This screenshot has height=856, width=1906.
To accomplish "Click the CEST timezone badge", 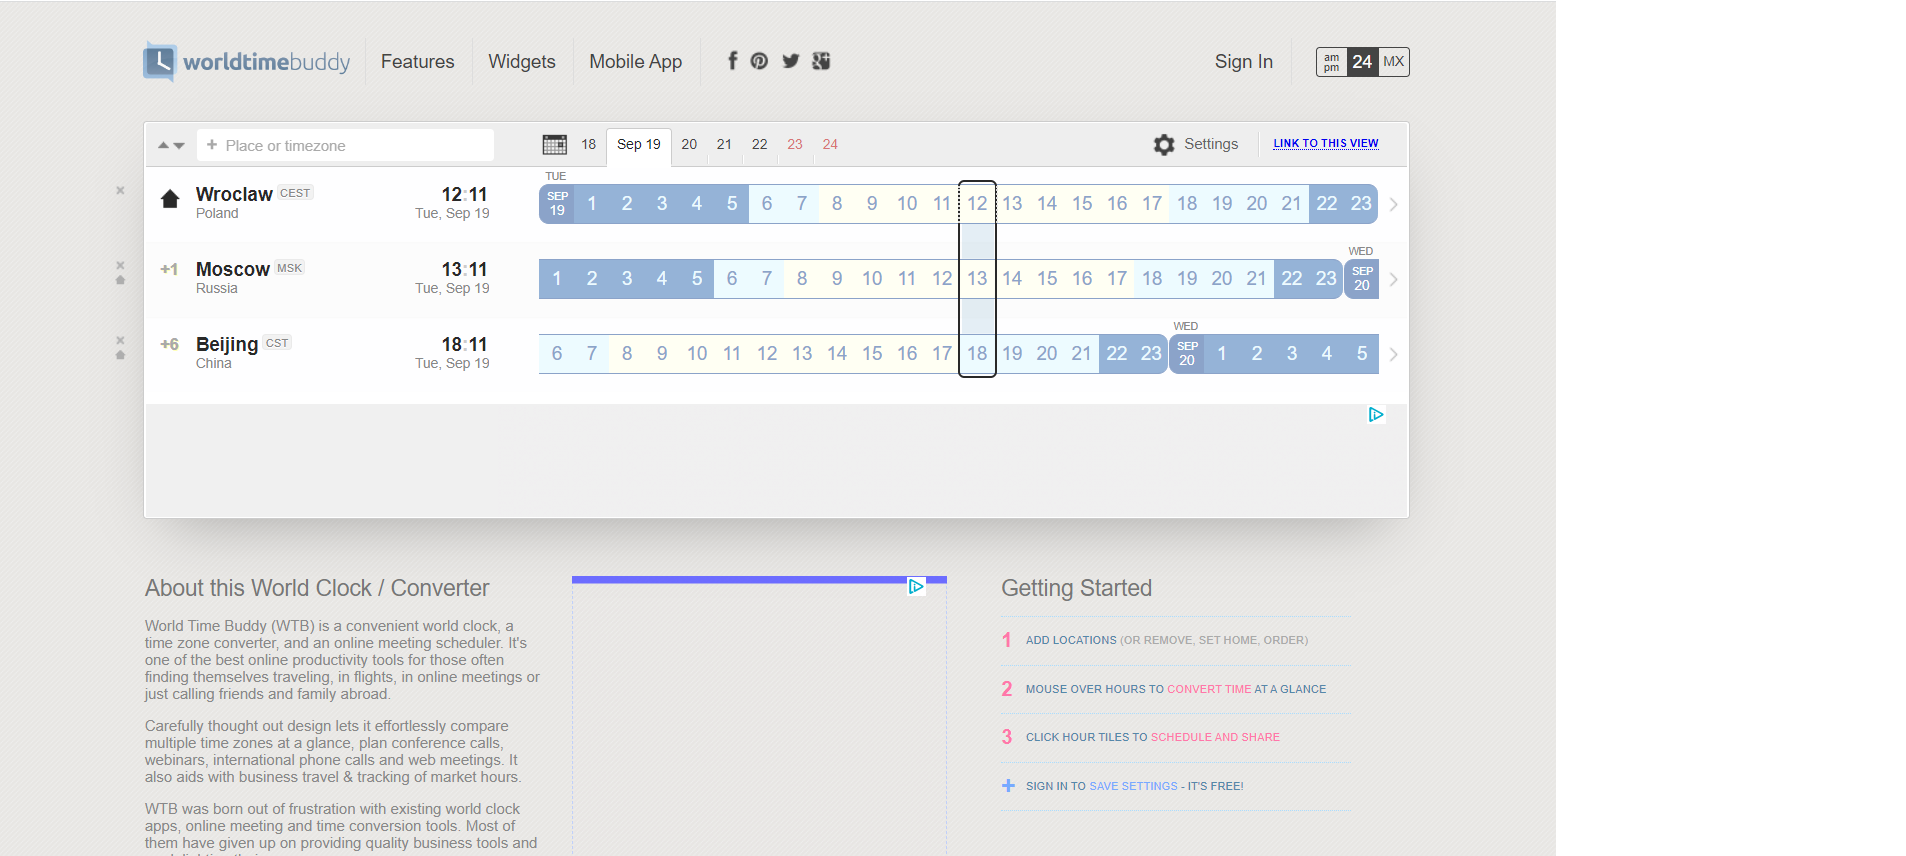I will (x=295, y=193).
